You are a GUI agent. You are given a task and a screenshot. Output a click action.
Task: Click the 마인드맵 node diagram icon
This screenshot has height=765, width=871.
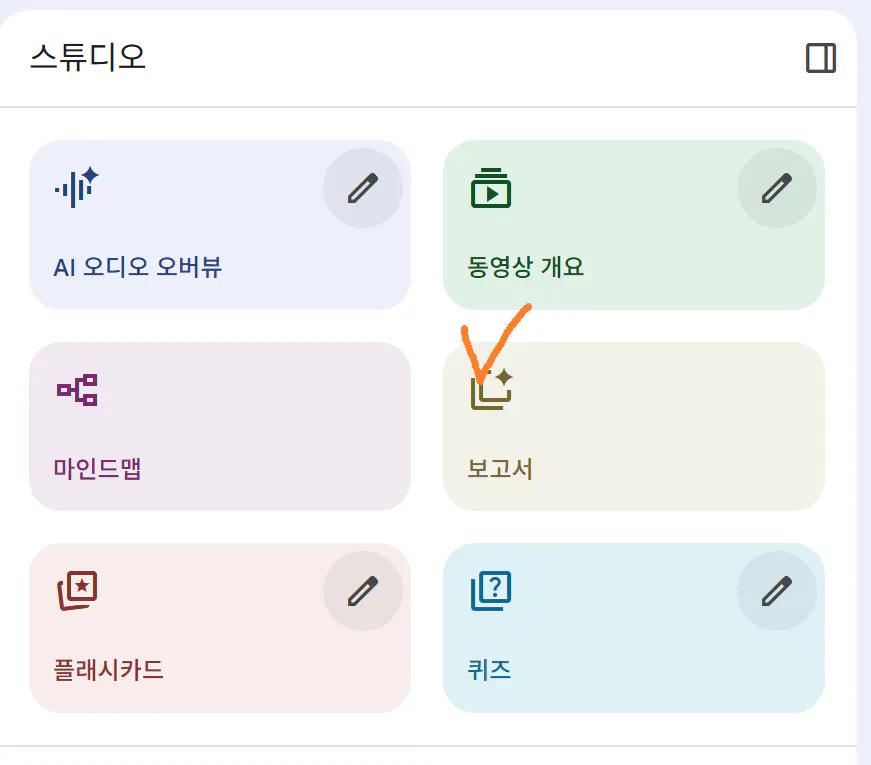[x=79, y=389]
